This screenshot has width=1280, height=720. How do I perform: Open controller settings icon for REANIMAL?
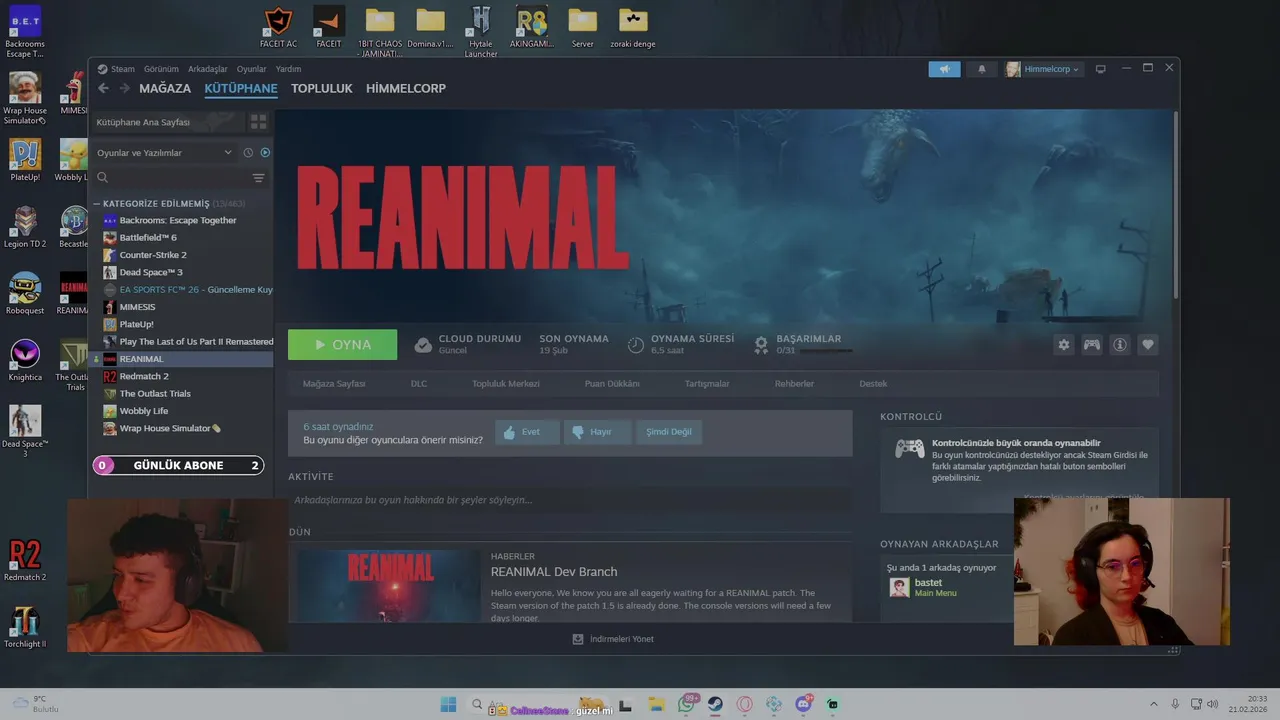(x=1092, y=344)
